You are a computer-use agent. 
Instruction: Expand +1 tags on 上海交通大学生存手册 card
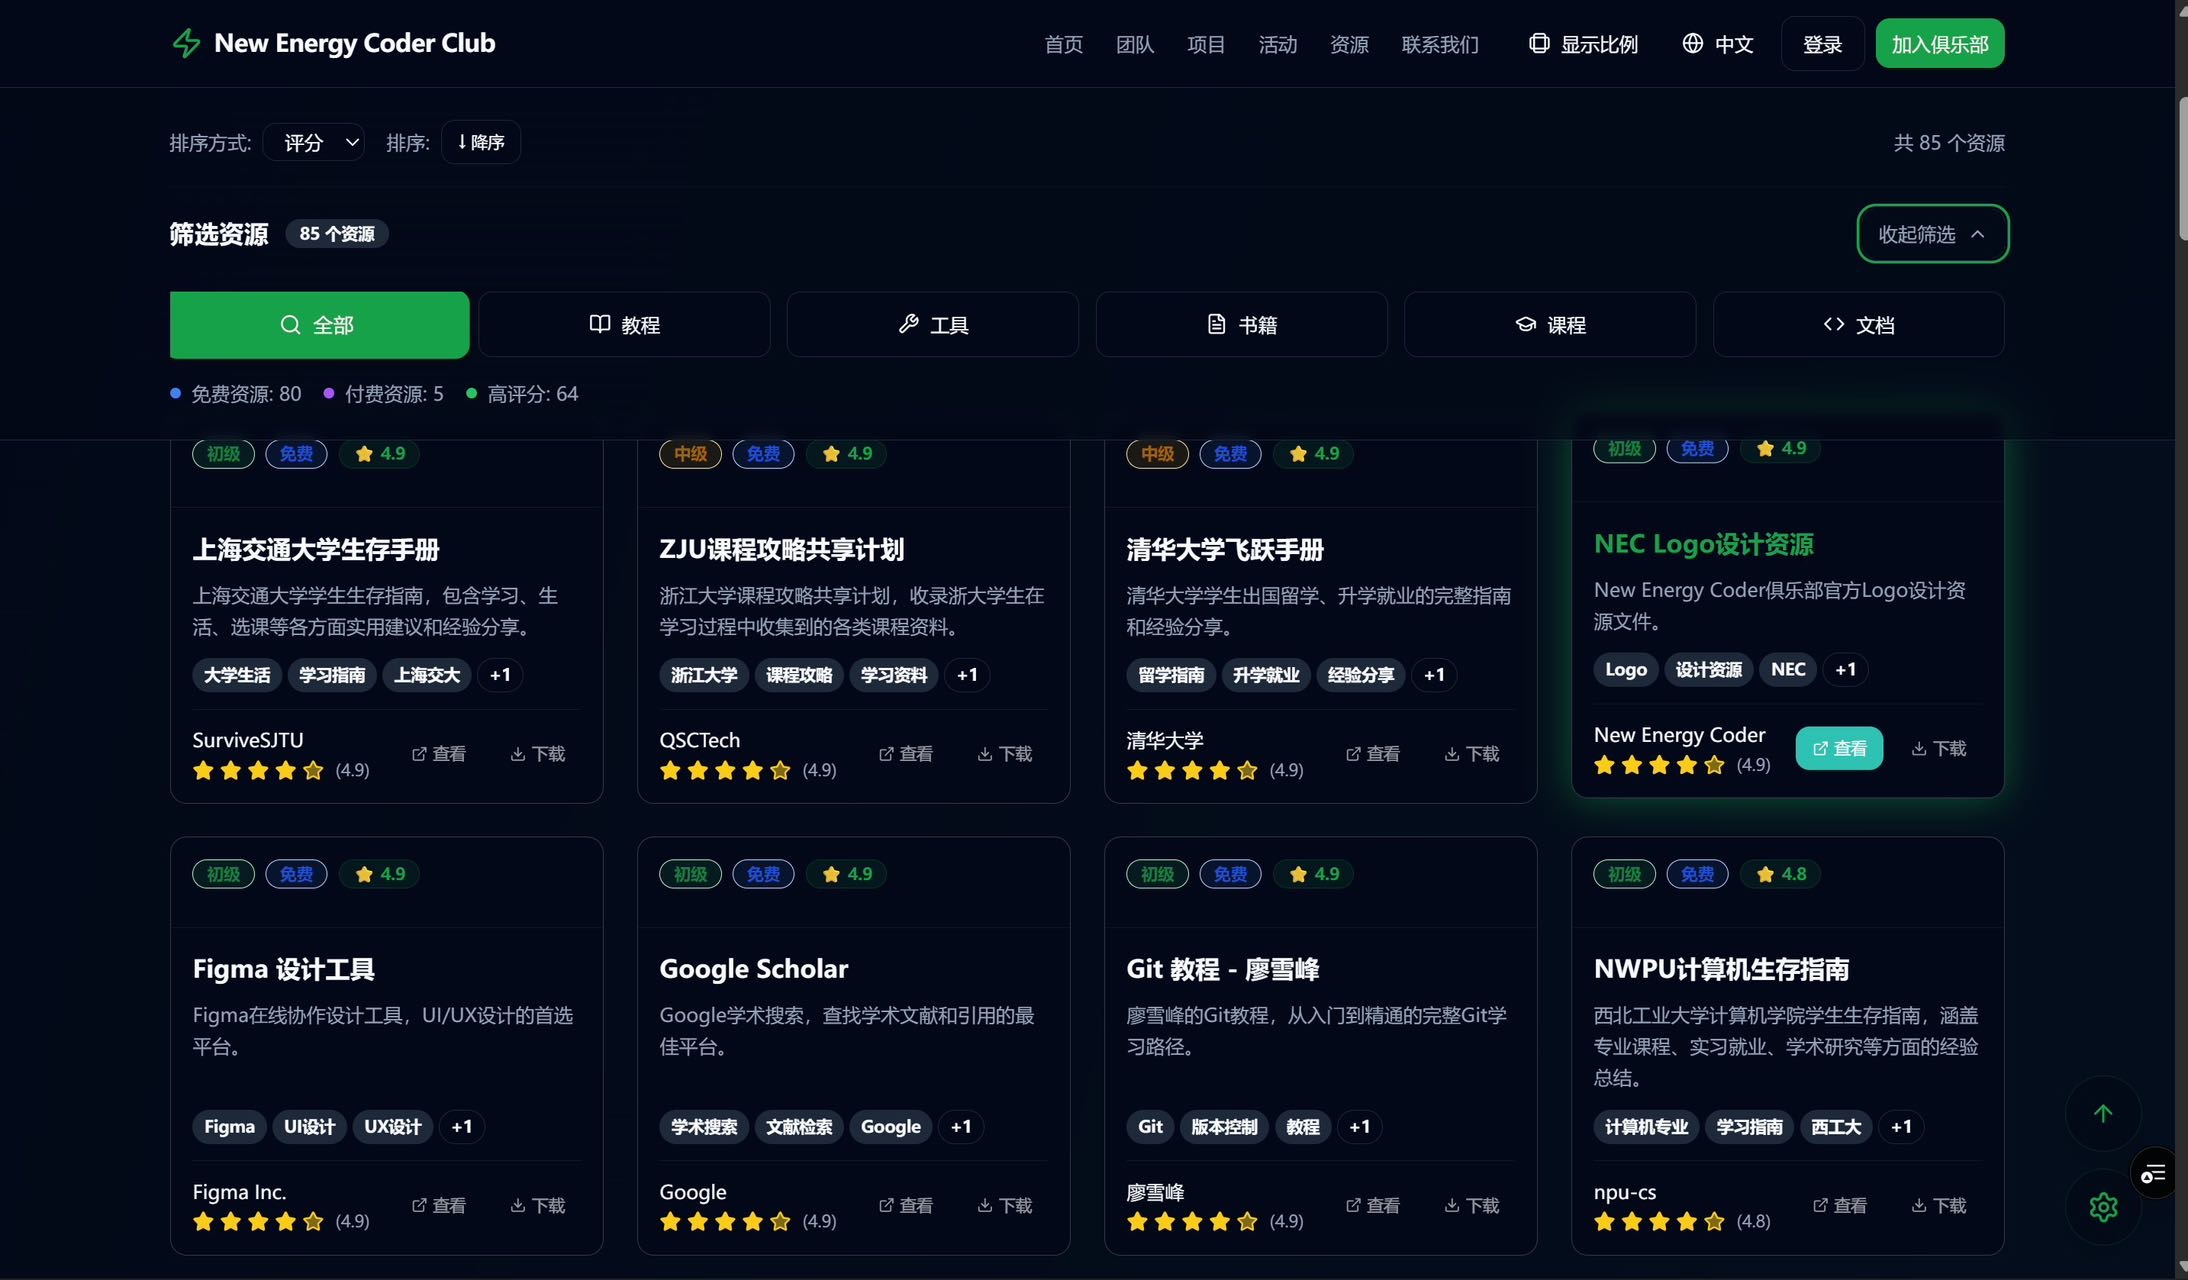click(500, 675)
